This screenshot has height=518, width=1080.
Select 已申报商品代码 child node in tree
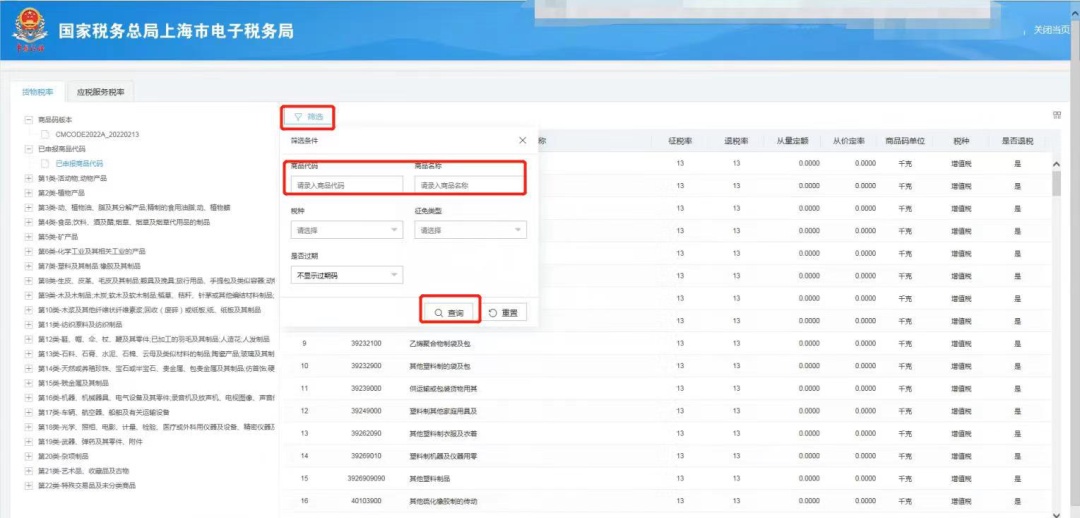click(x=78, y=163)
